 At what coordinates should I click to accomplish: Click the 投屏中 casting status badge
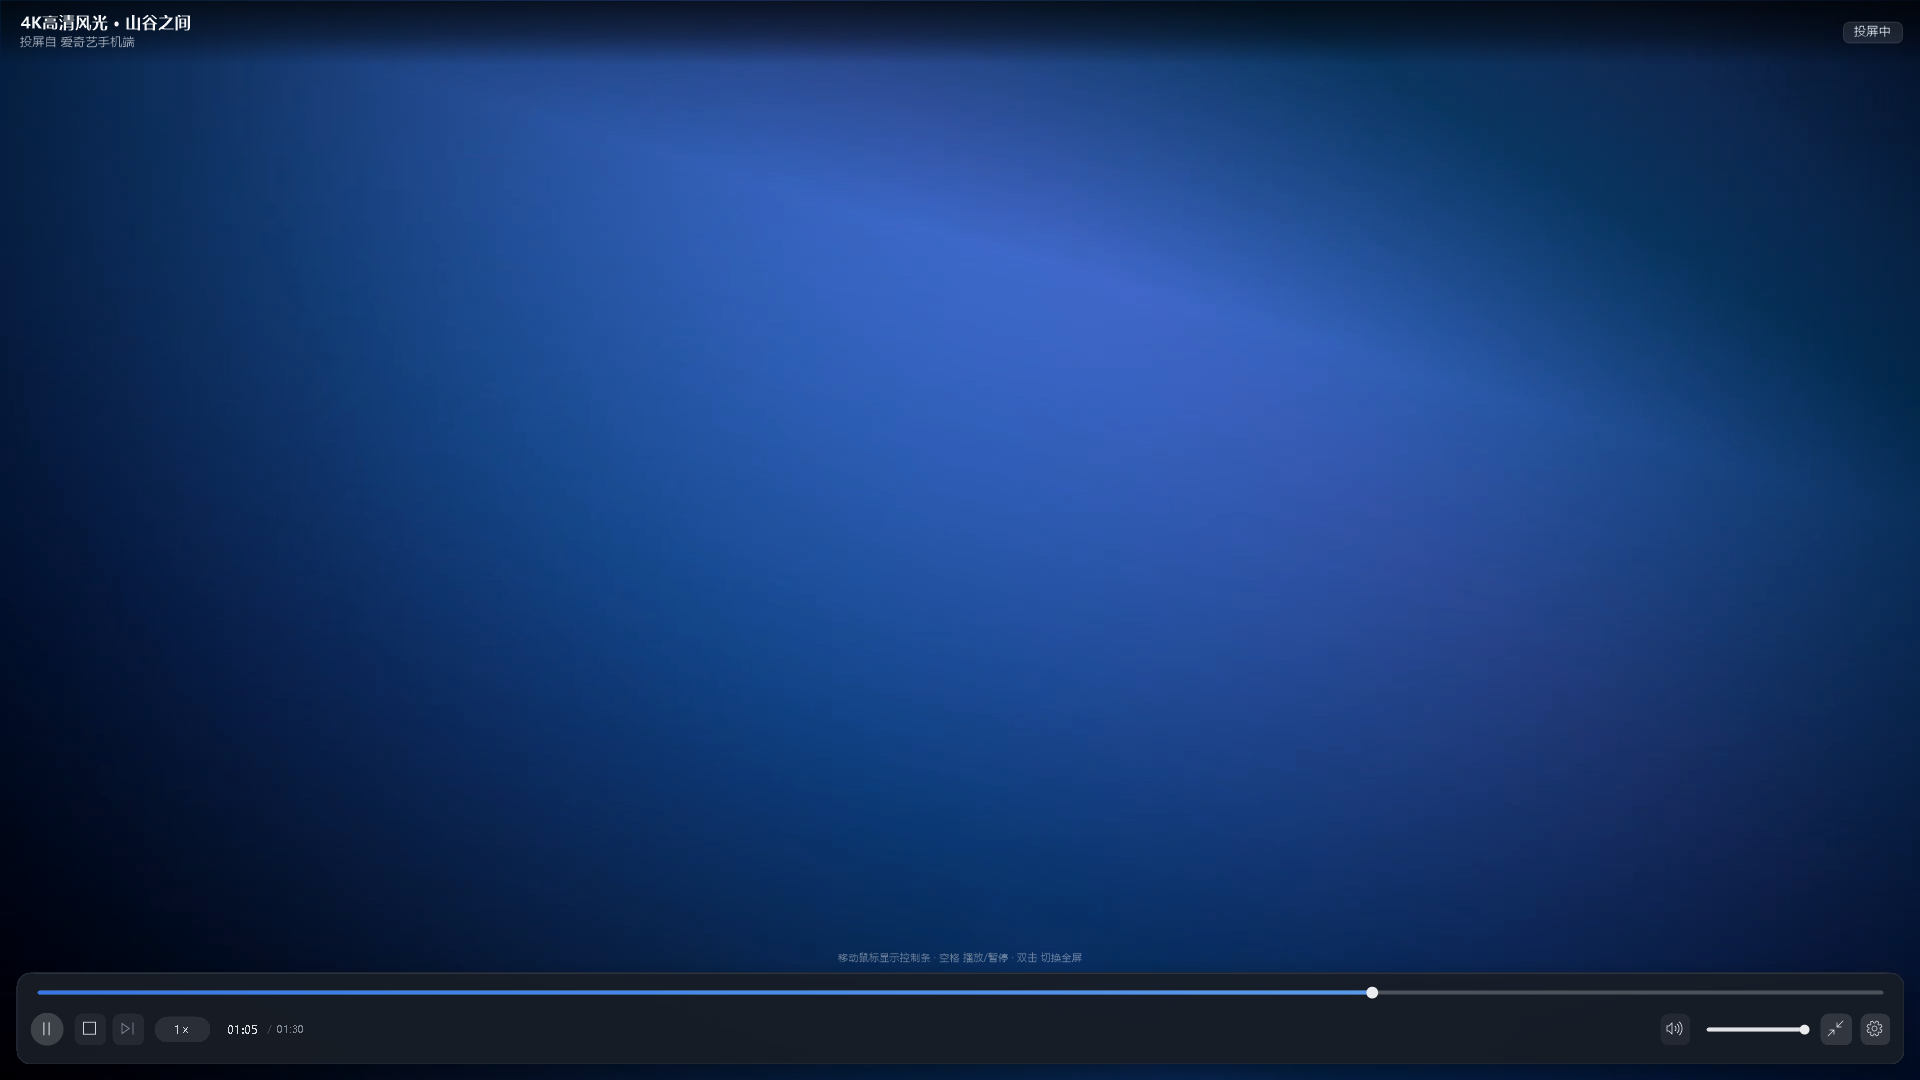[1872, 32]
